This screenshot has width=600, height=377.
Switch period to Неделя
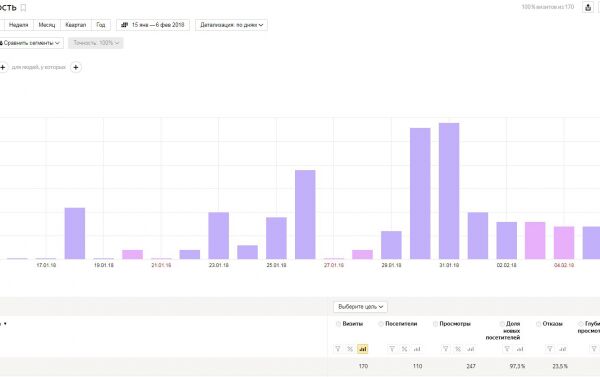18,25
